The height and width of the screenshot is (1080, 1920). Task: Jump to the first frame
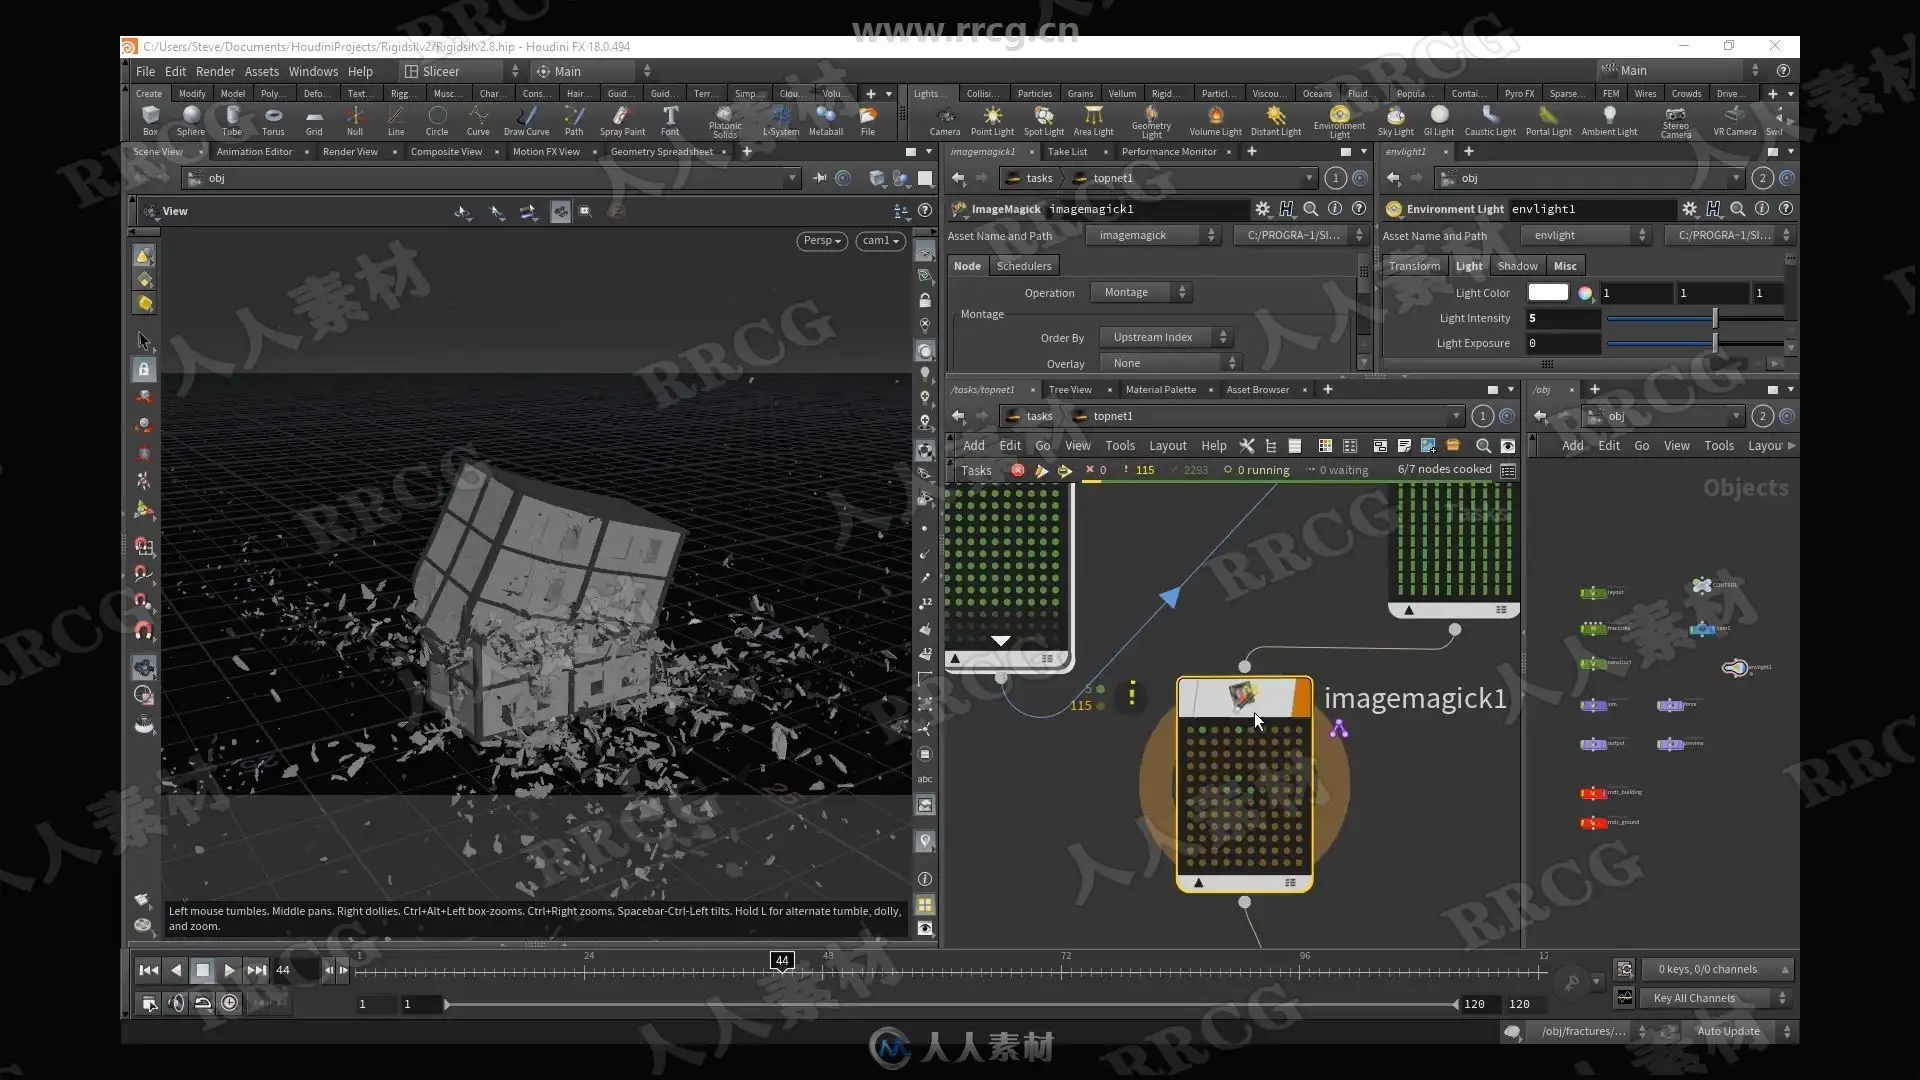click(x=148, y=970)
